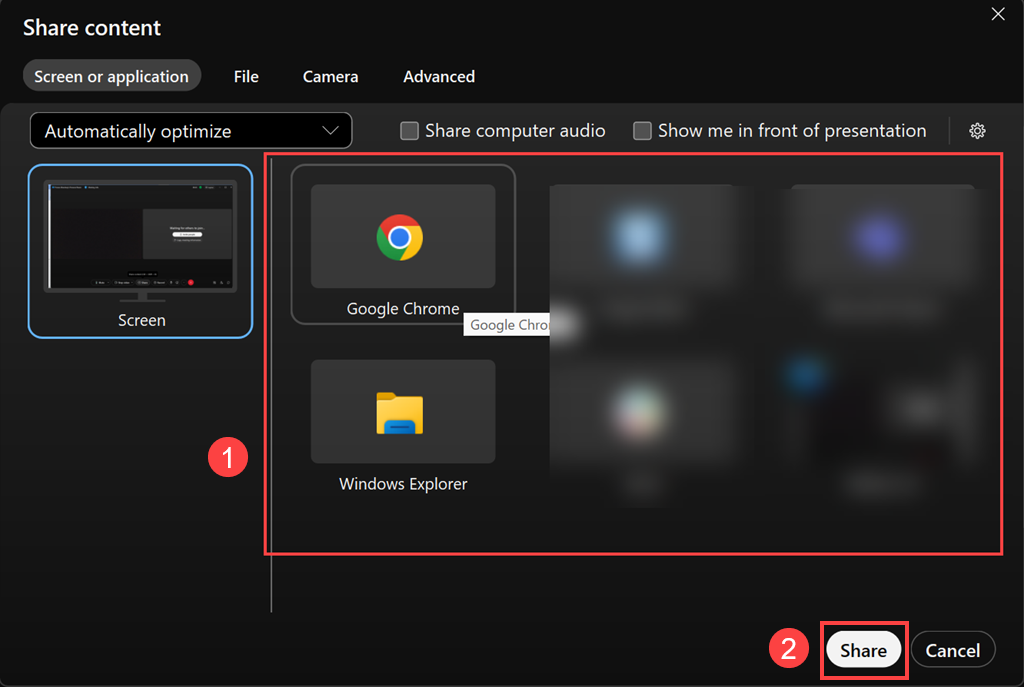Viewport: 1024px width, 687px height.
Task: Select the Screen or application tab
Action: click(x=111, y=76)
